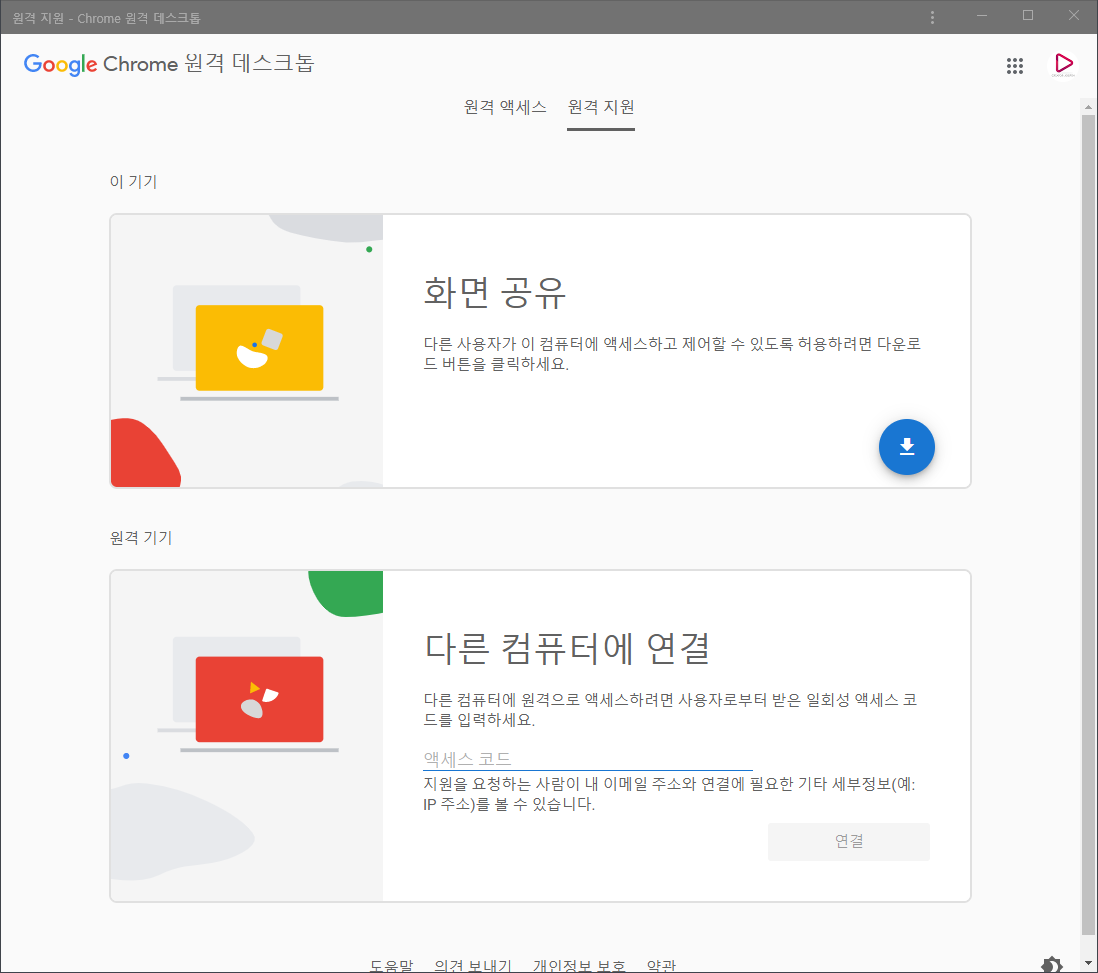Switch to the 원격 액세스 tab

[x=505, y=107]
